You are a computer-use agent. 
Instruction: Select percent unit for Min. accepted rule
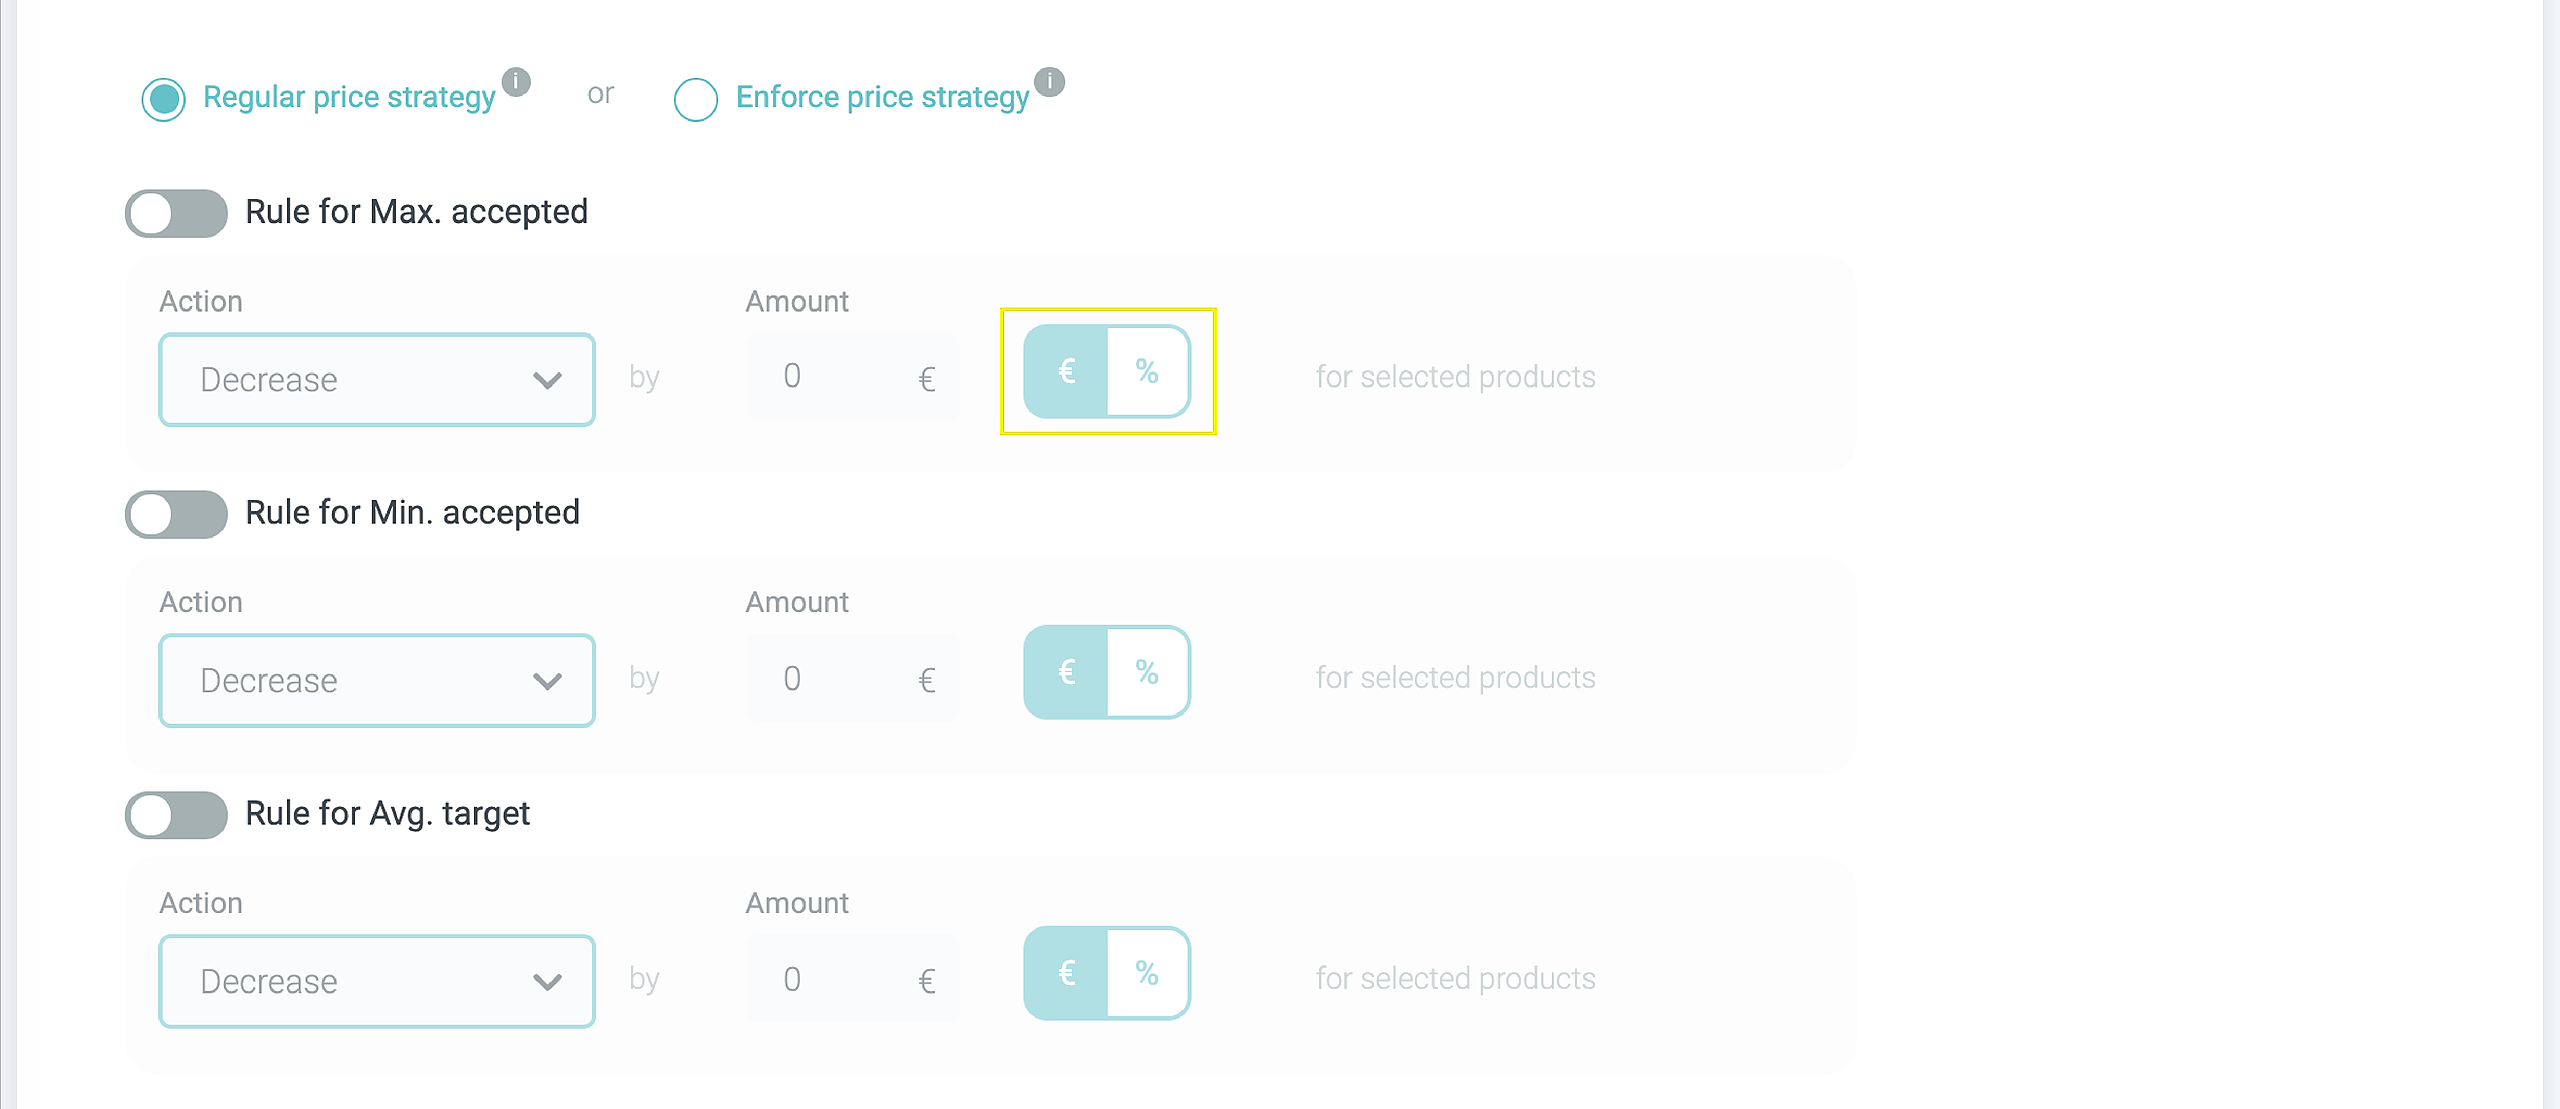point(1147,672)
